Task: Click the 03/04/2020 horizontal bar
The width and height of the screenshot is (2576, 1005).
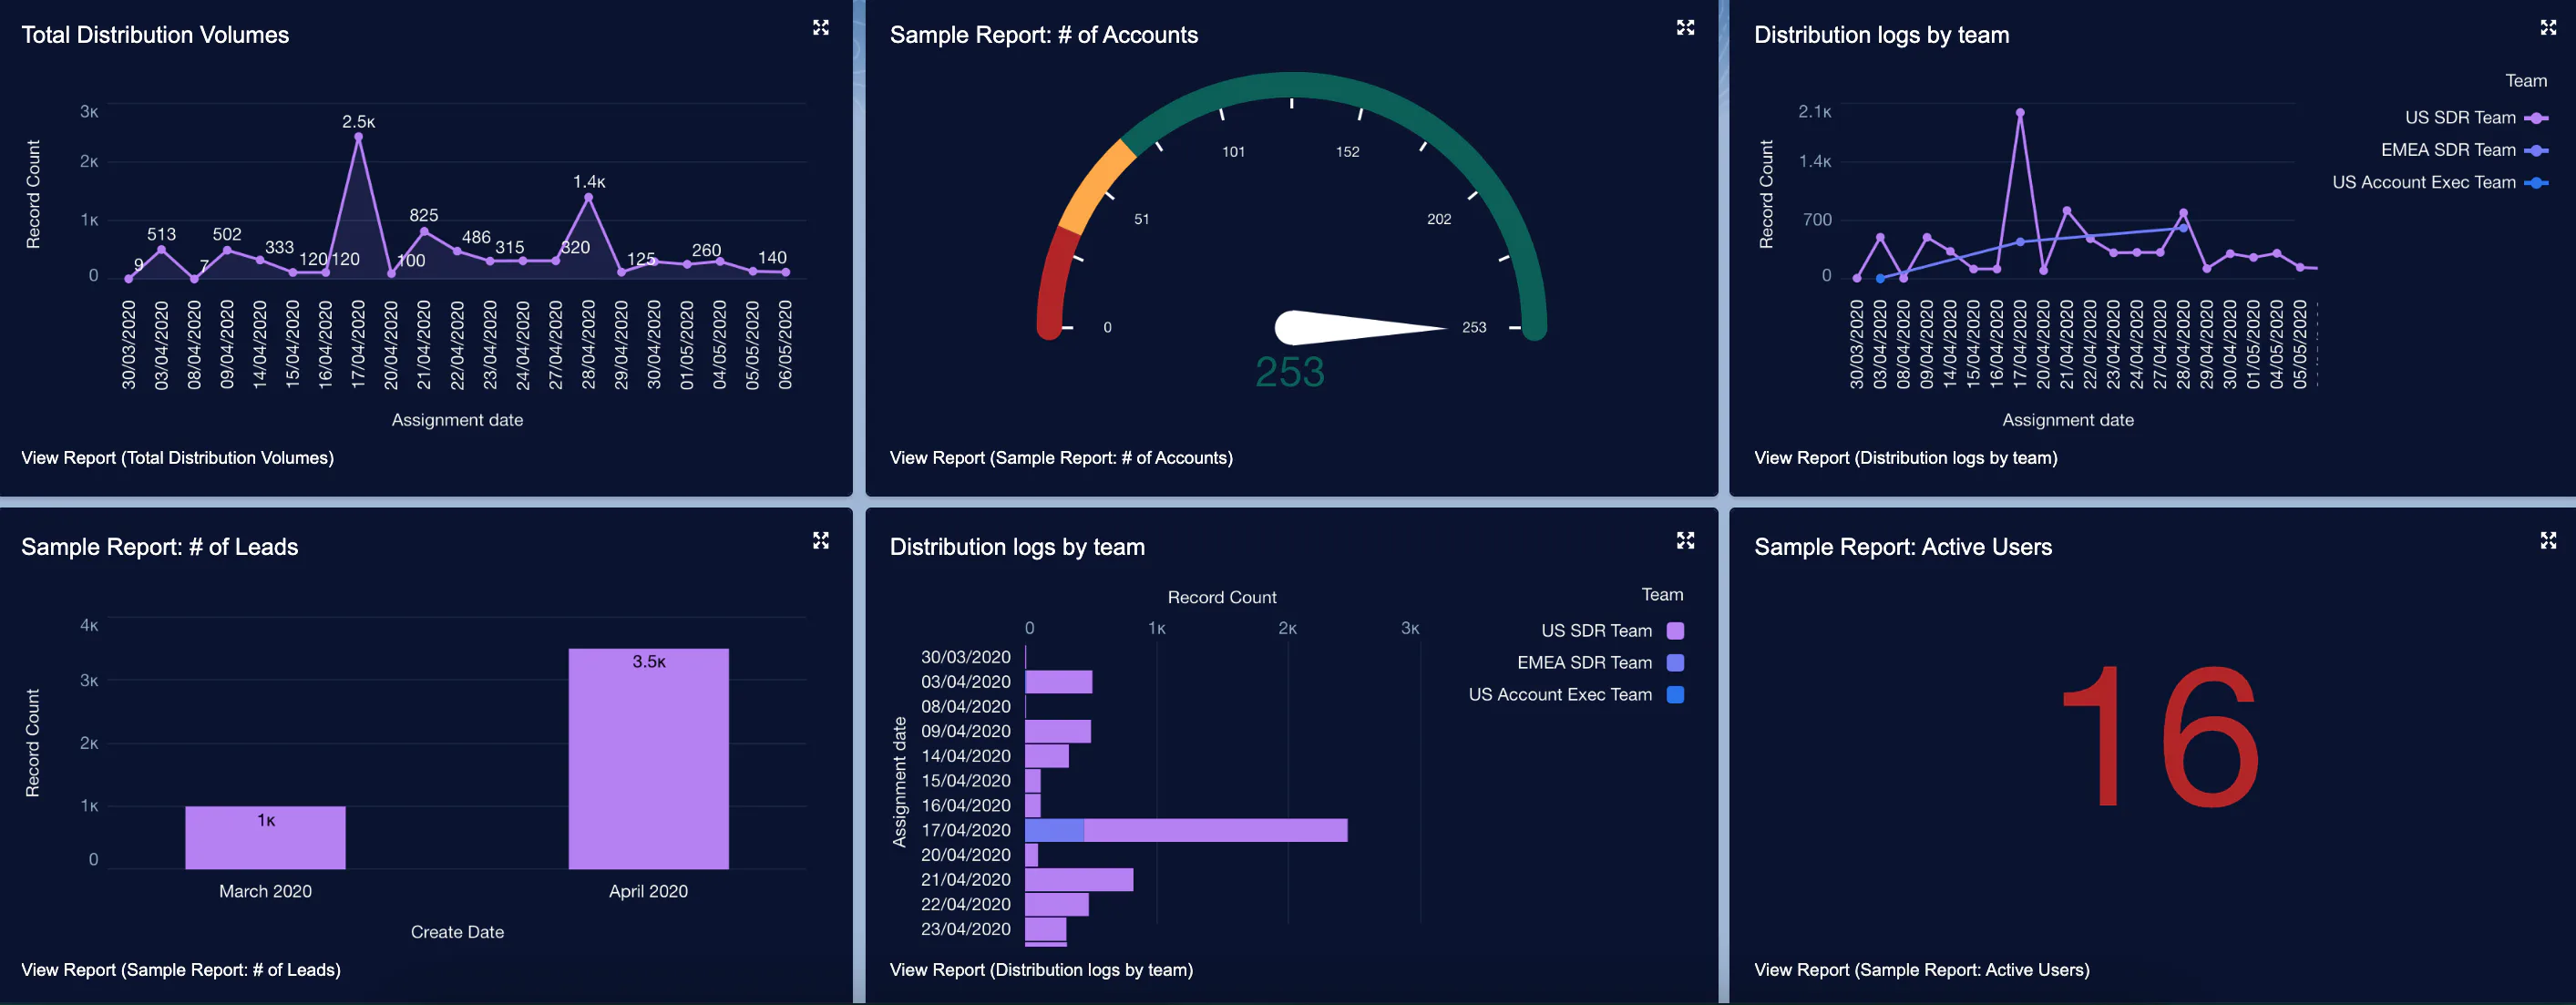Action: pyautogui.click(x=1058, y=682)
